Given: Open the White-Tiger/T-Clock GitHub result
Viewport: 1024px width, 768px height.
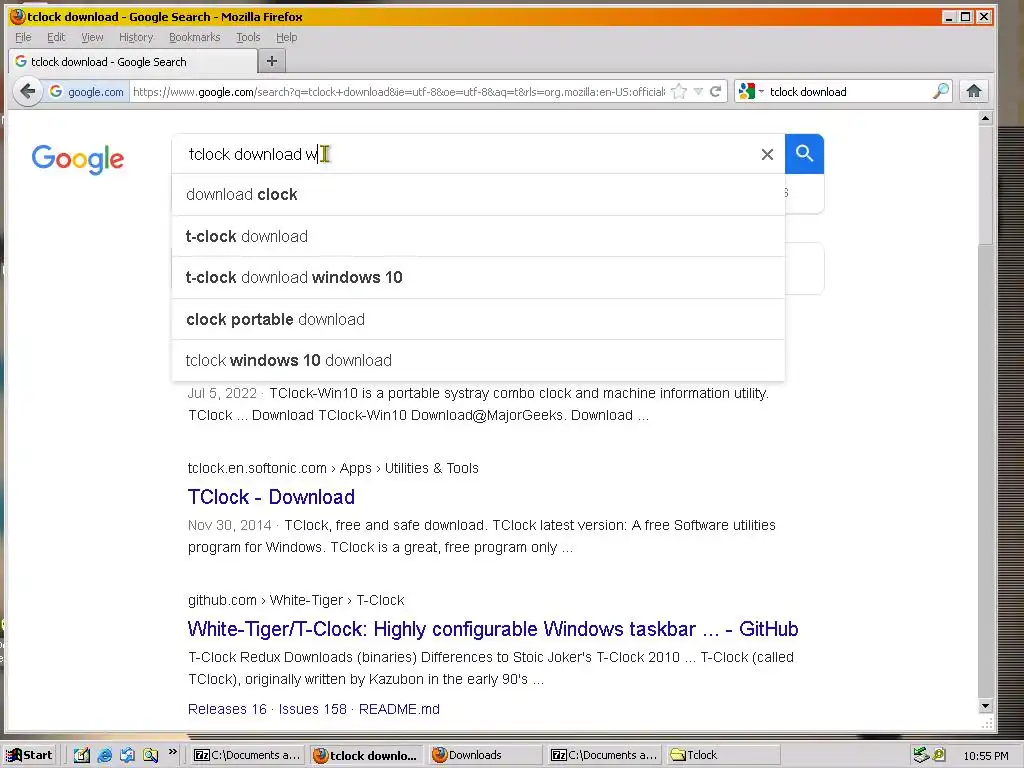Looking at the screenshot, I should coord(492,629).
